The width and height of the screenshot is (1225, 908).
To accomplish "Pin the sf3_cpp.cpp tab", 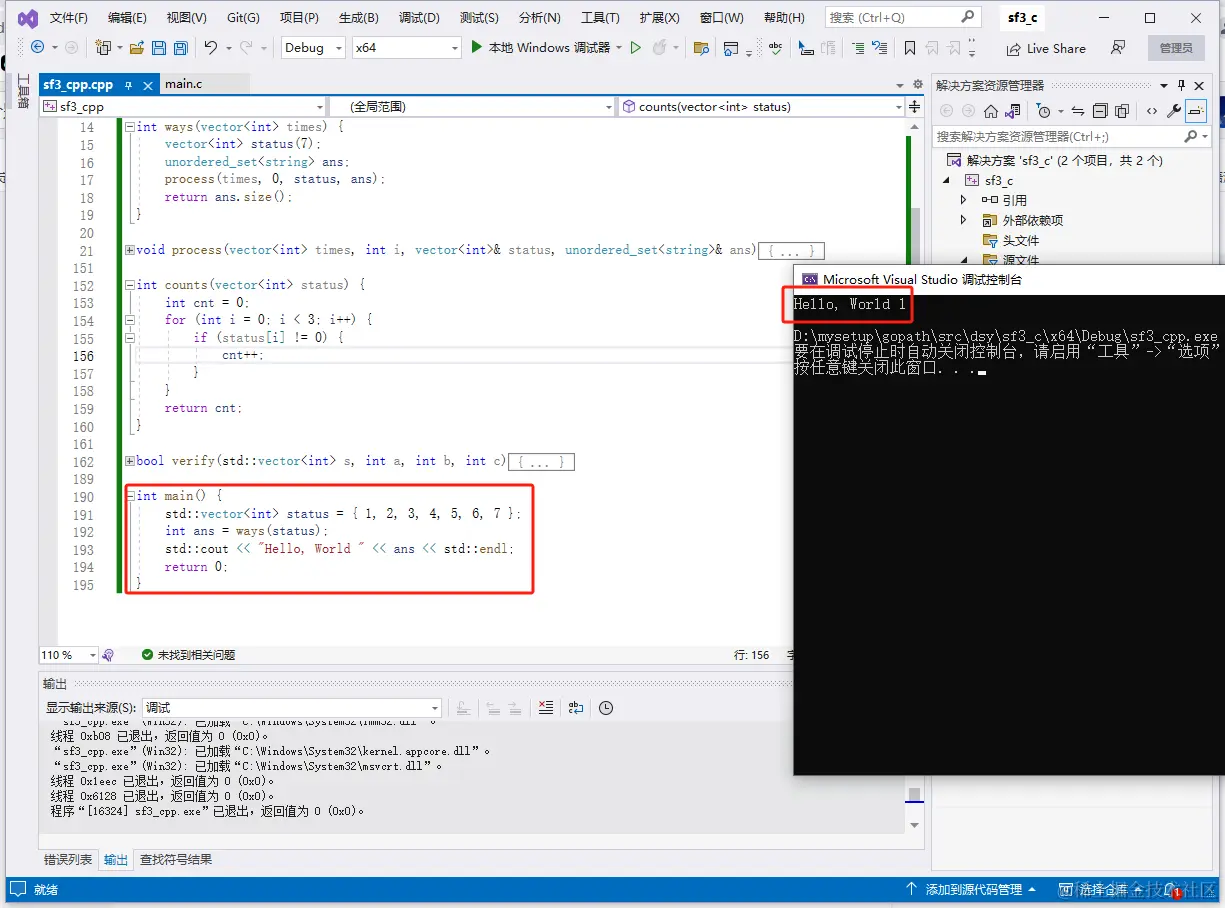I will tap(128, 85).
